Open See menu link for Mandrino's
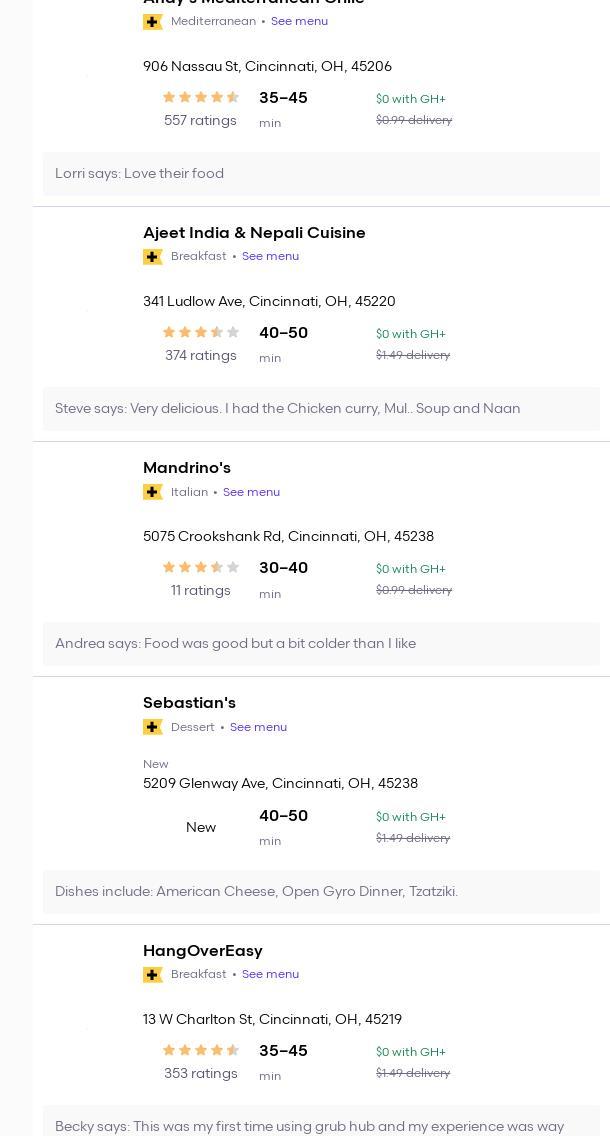The width and height of the screenshot is (610, 1136). pyautogui.click(x=251, y=492)
